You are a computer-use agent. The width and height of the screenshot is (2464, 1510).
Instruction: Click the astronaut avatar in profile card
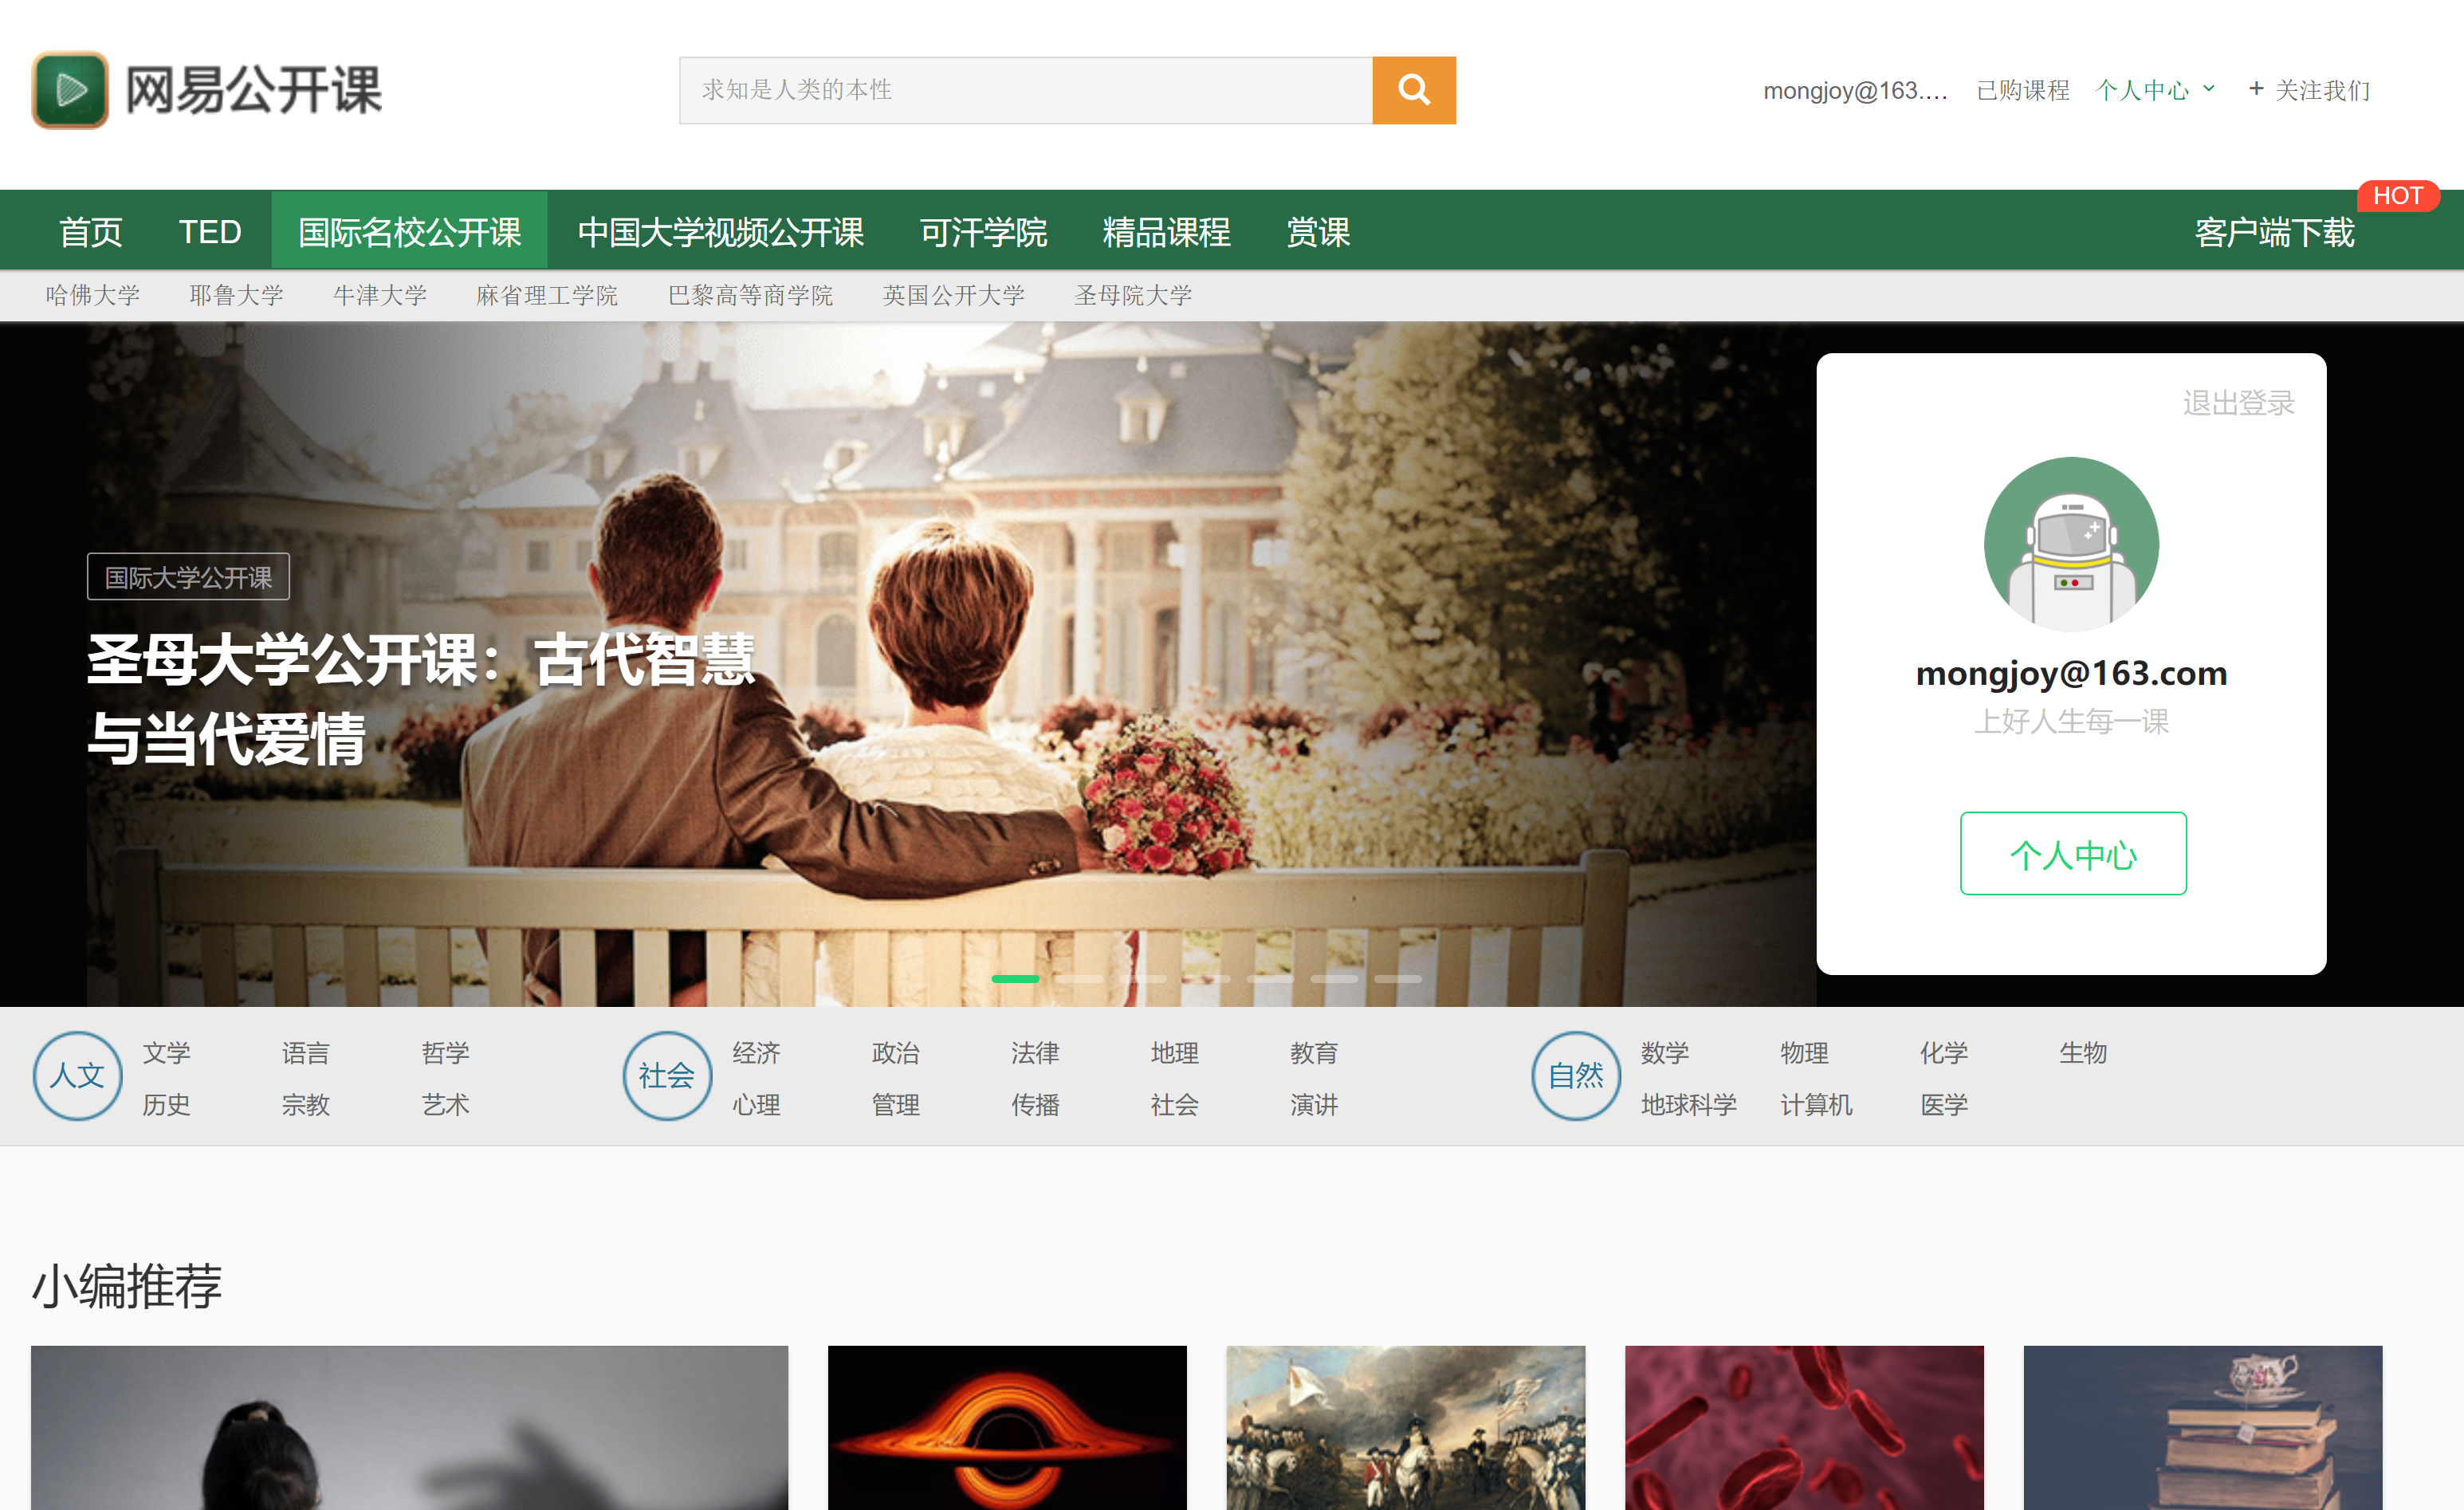[x=2071, y=544]
